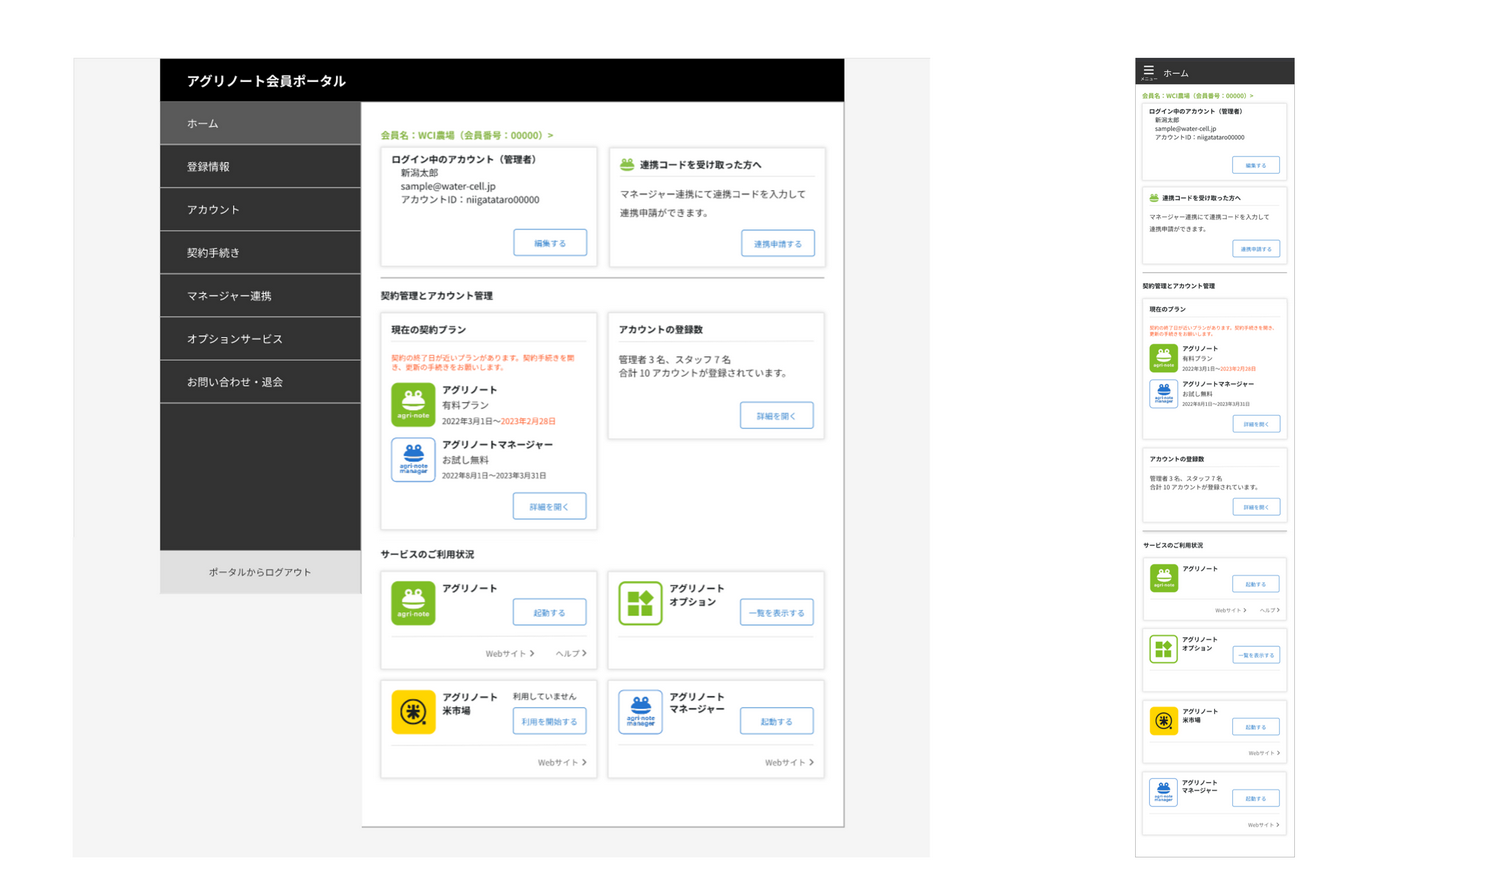Open アカウント from the sidebar
1500x896 pixels.
(x=260, y=209)
